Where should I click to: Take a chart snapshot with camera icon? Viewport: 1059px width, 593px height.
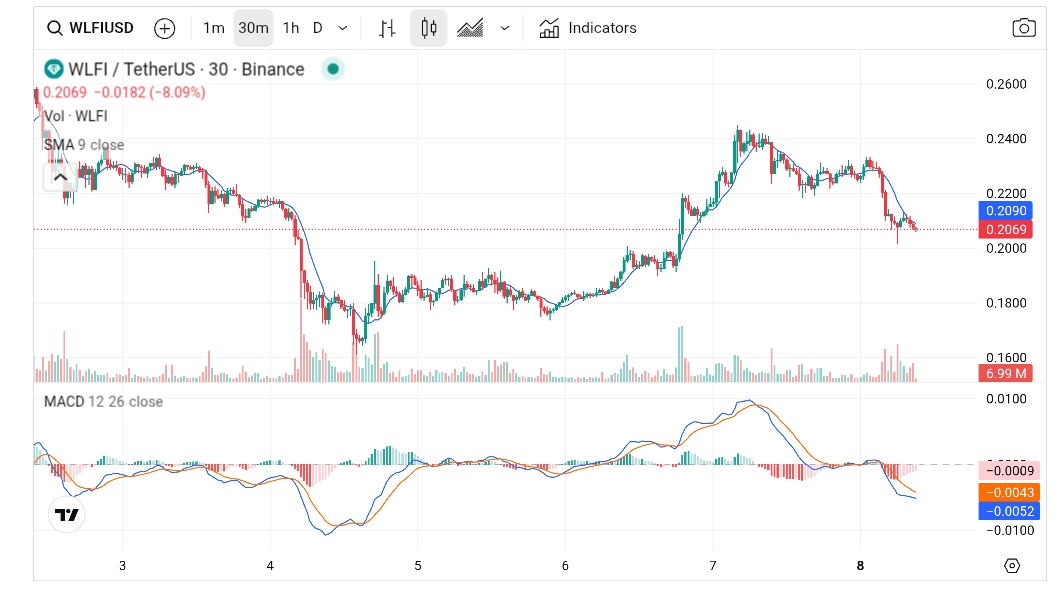tap(1024, 28)
